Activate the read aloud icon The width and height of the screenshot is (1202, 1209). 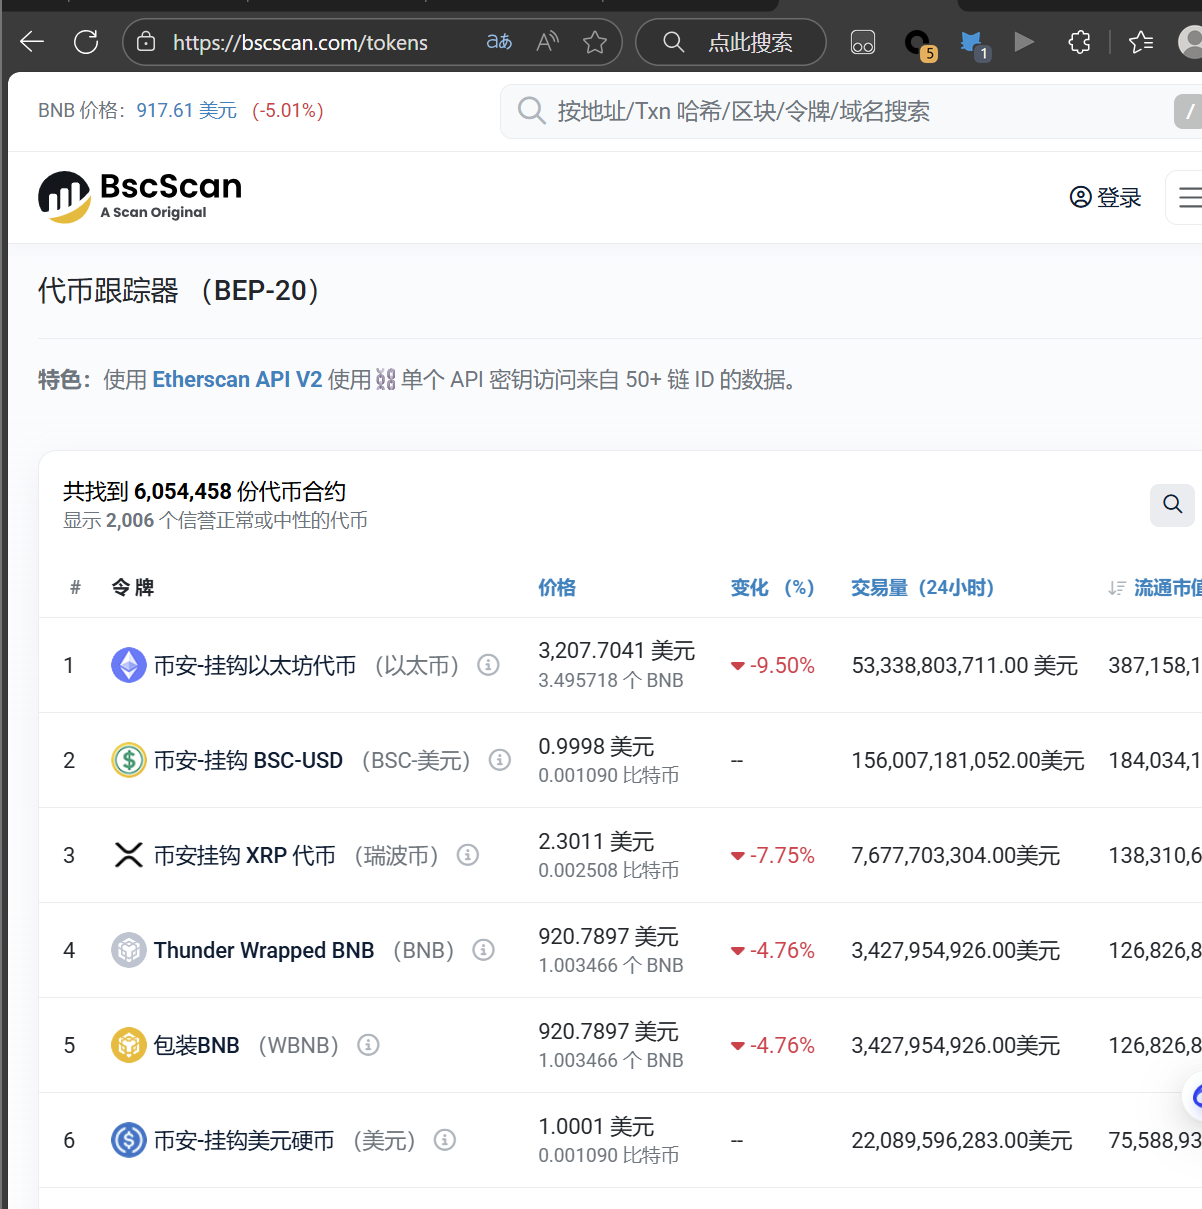[x=547, y=42]
